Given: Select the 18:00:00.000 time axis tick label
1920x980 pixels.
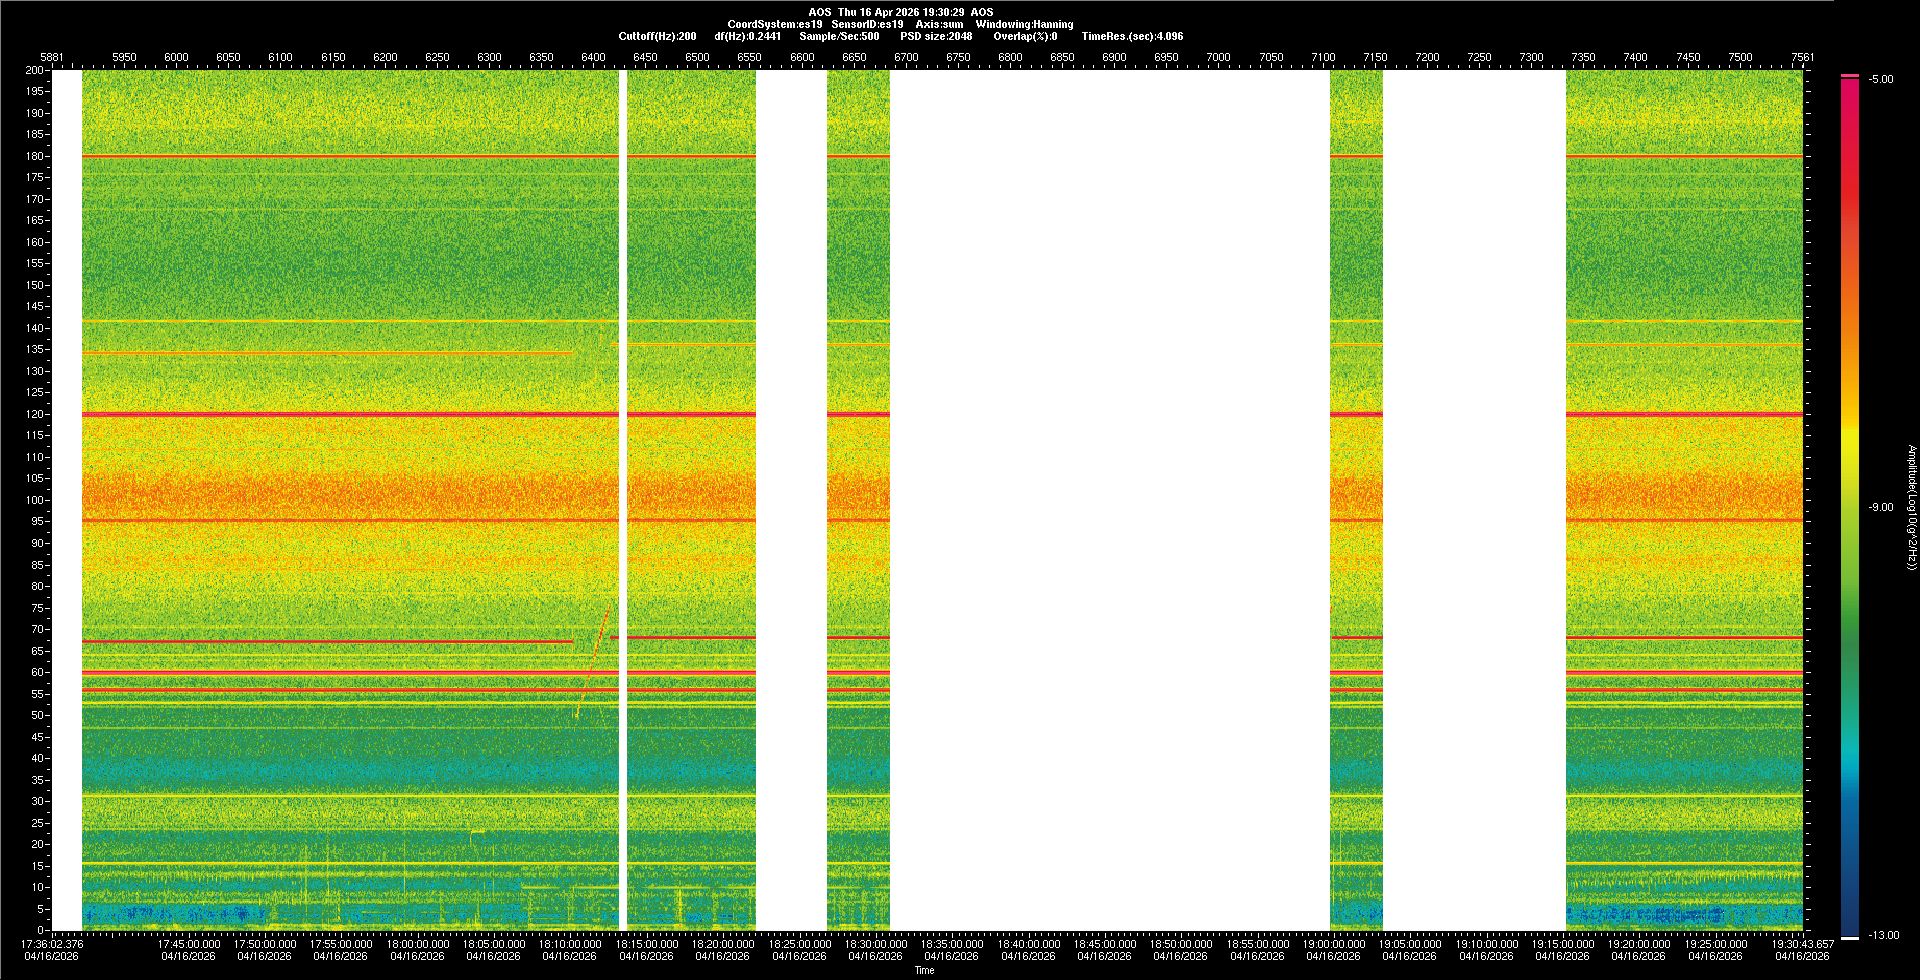Looking at the screenshot, I should tap(417, 944).
